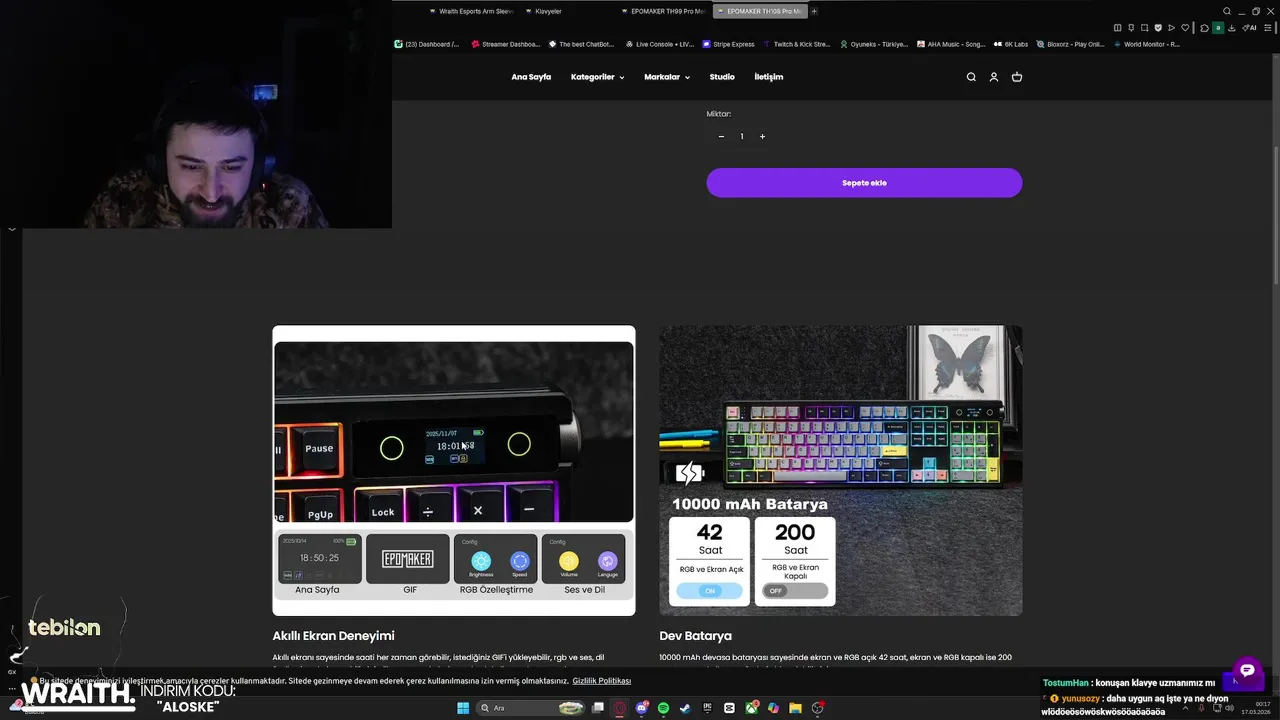Click the heart bookmark icon in browser toolbar
The width and height of the screenshot is (1280, 720).
click(x=1185, y=28)
